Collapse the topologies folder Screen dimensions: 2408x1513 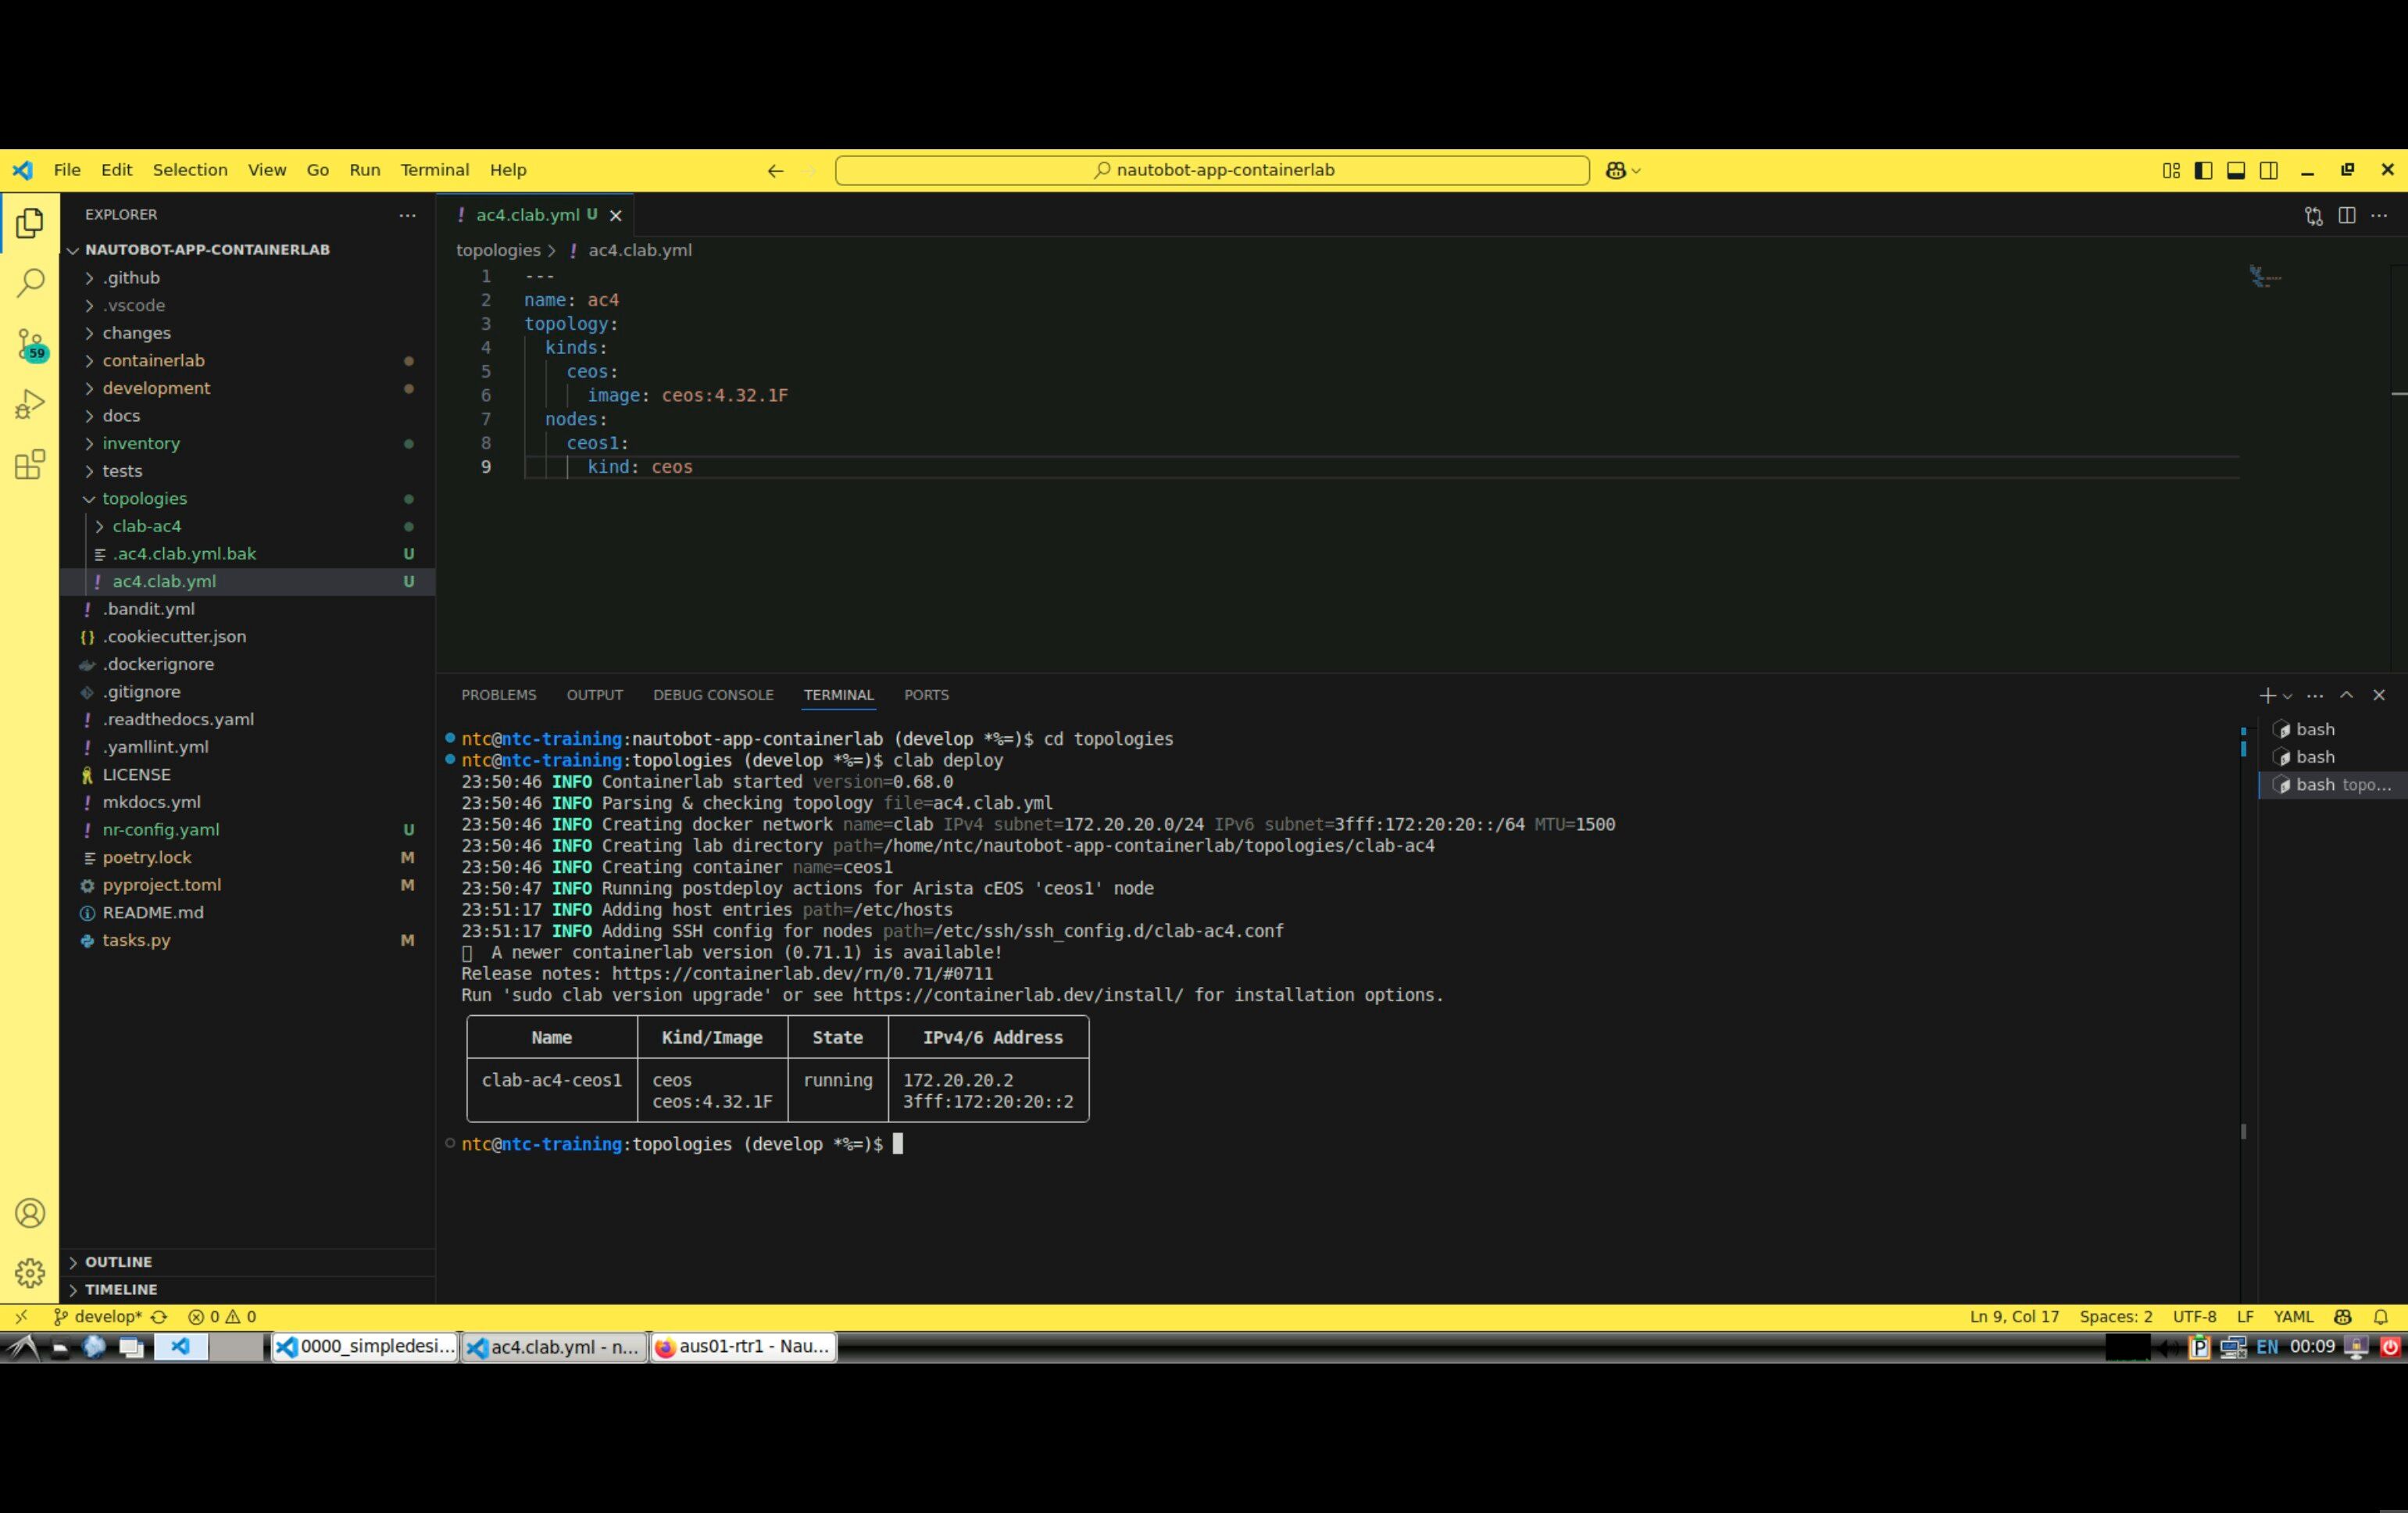[x=144, y=498]
